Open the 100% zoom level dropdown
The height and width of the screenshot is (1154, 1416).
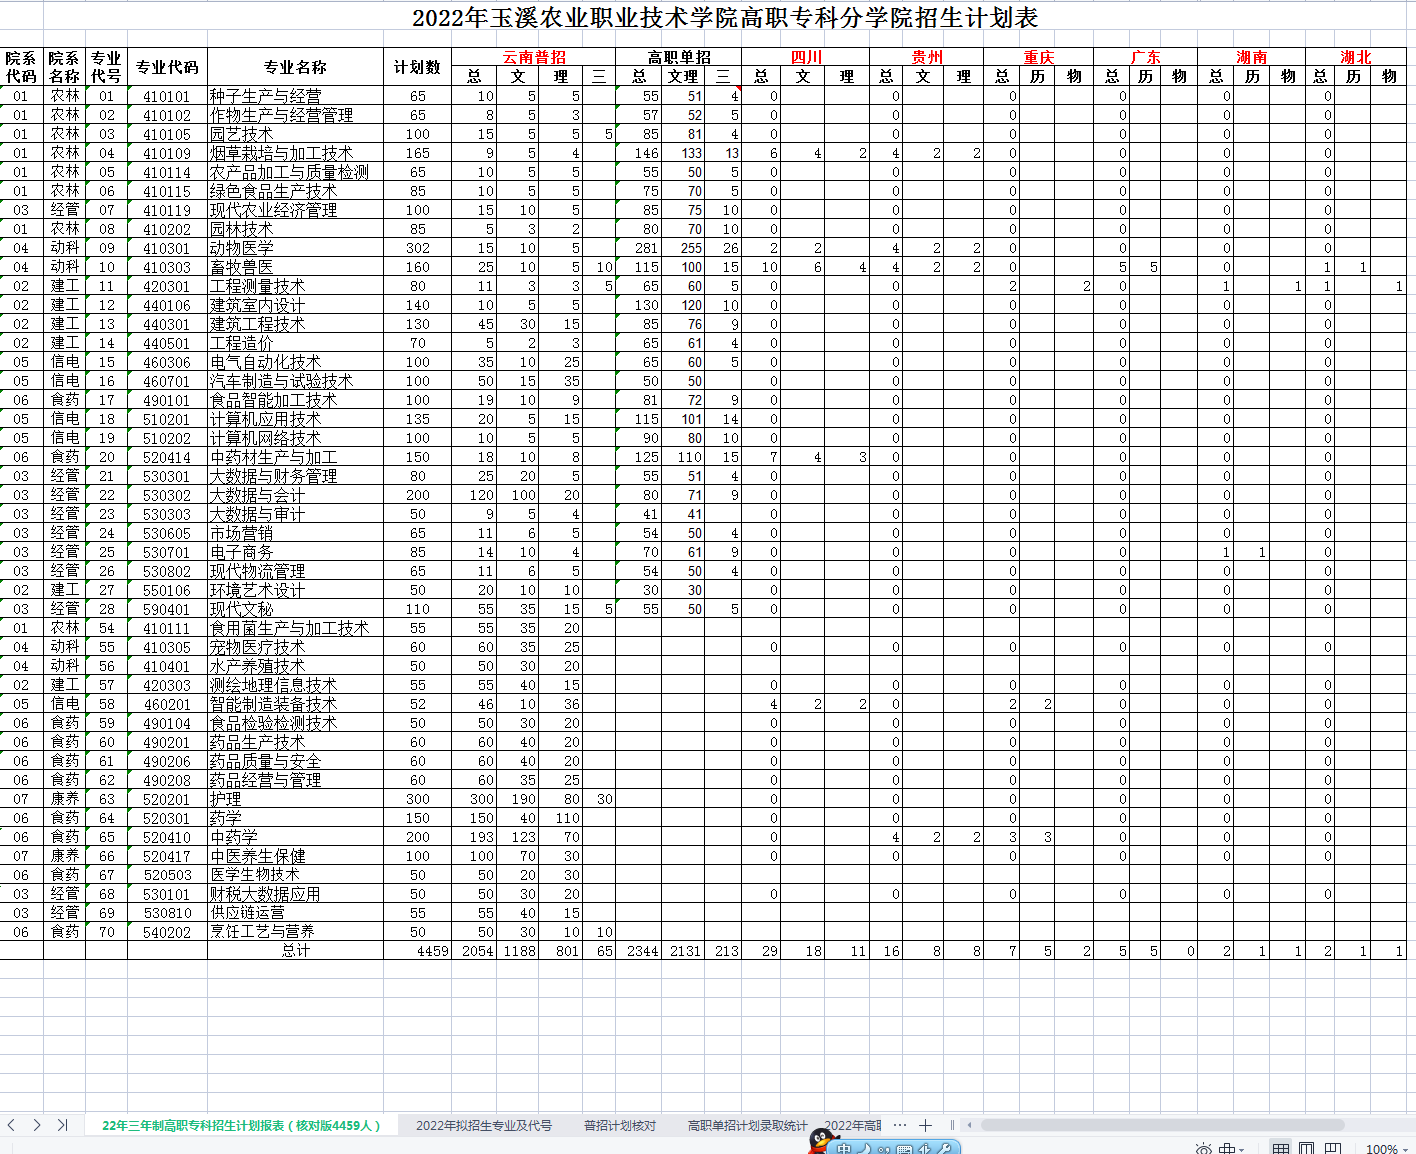click(x=1387, y=1149)
